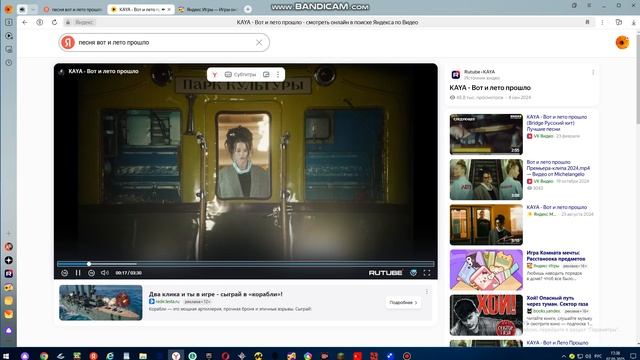Seek along the video progress bar

click(246, 264)
